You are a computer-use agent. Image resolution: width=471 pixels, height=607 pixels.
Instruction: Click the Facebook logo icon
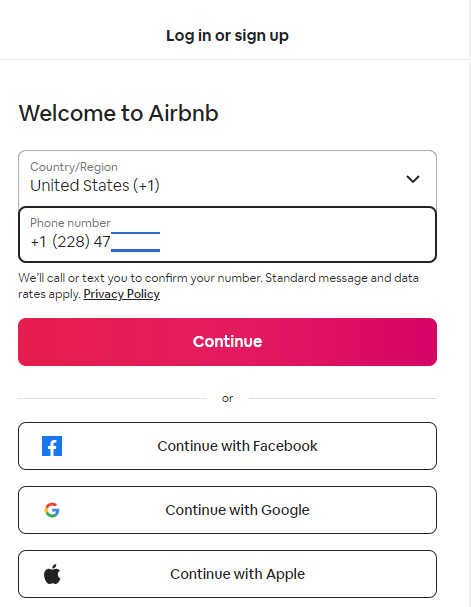(52, 446)
